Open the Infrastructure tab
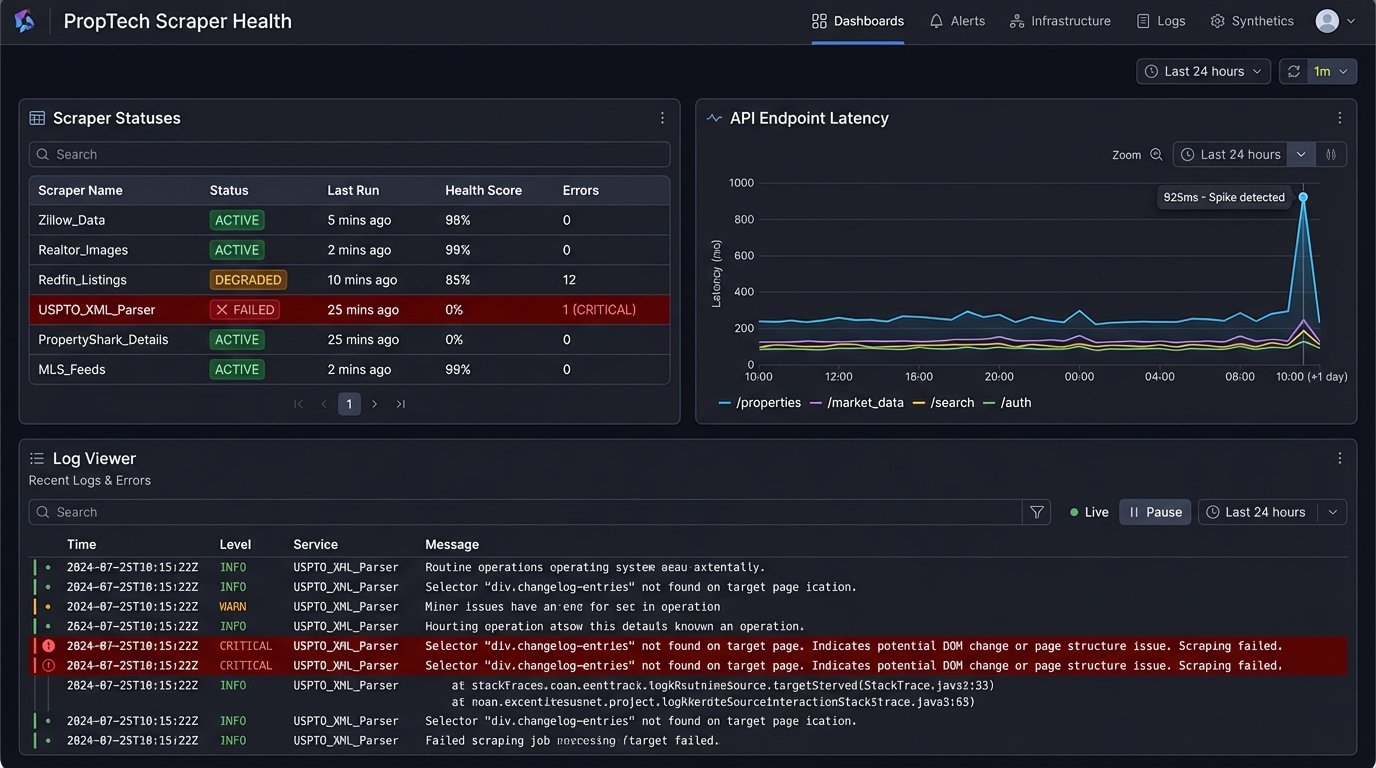1376x768 pixels. [1060, 21]
